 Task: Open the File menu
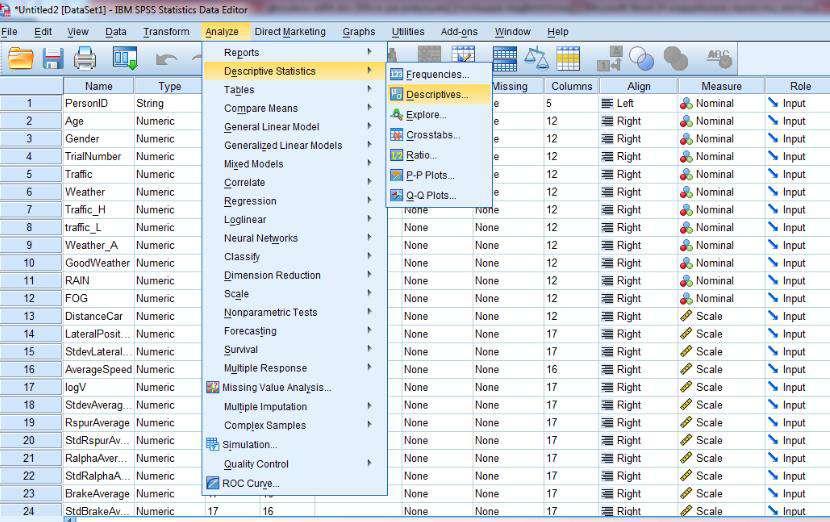pyautogui.click(x=9, y=32)
